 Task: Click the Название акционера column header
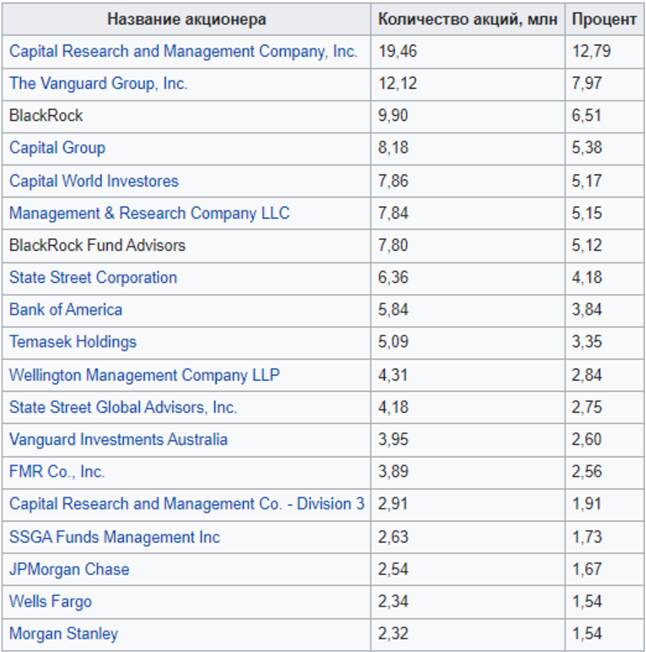(x=187, y=19)
